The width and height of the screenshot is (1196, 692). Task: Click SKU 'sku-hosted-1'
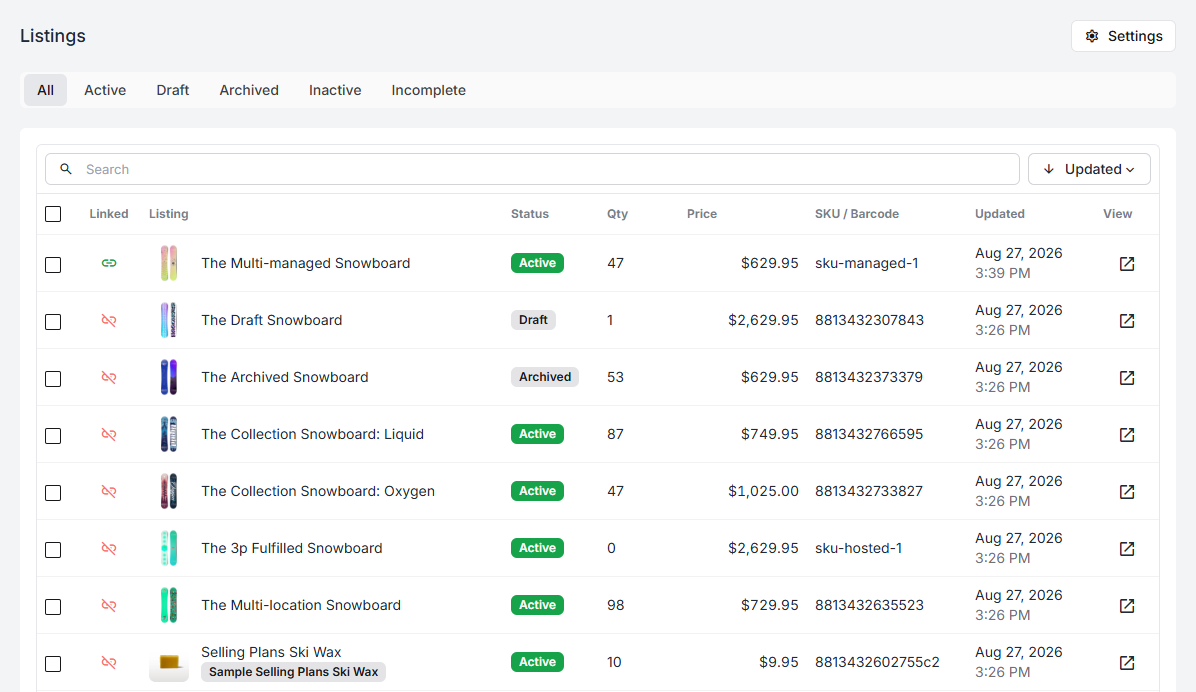click(x=858, y=548)
